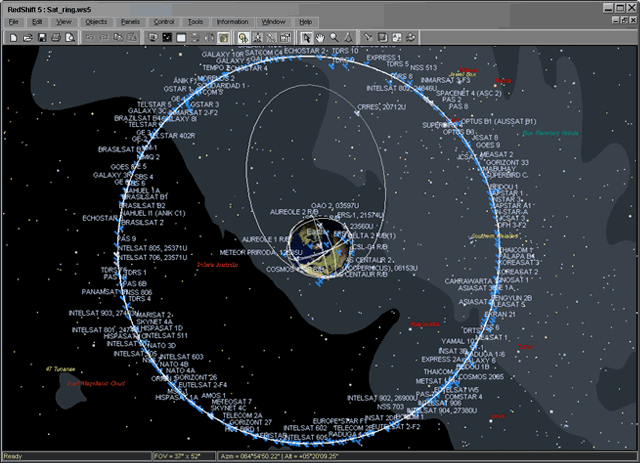Open the Help menu
This screenshot has height=463, width=640.
[305, 21]
